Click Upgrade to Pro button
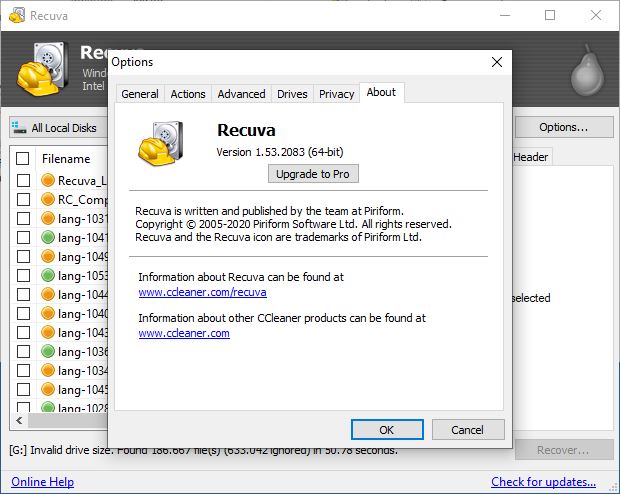The height and width of the screenshot is (494, 620). [x=313, y=174]
